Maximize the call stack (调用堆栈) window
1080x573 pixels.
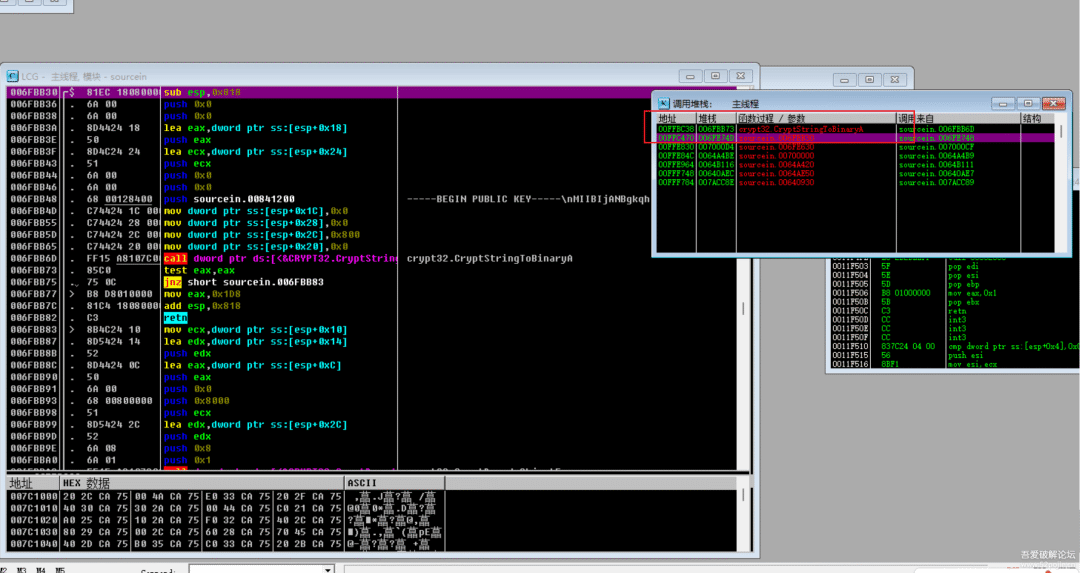(1026, 103)
